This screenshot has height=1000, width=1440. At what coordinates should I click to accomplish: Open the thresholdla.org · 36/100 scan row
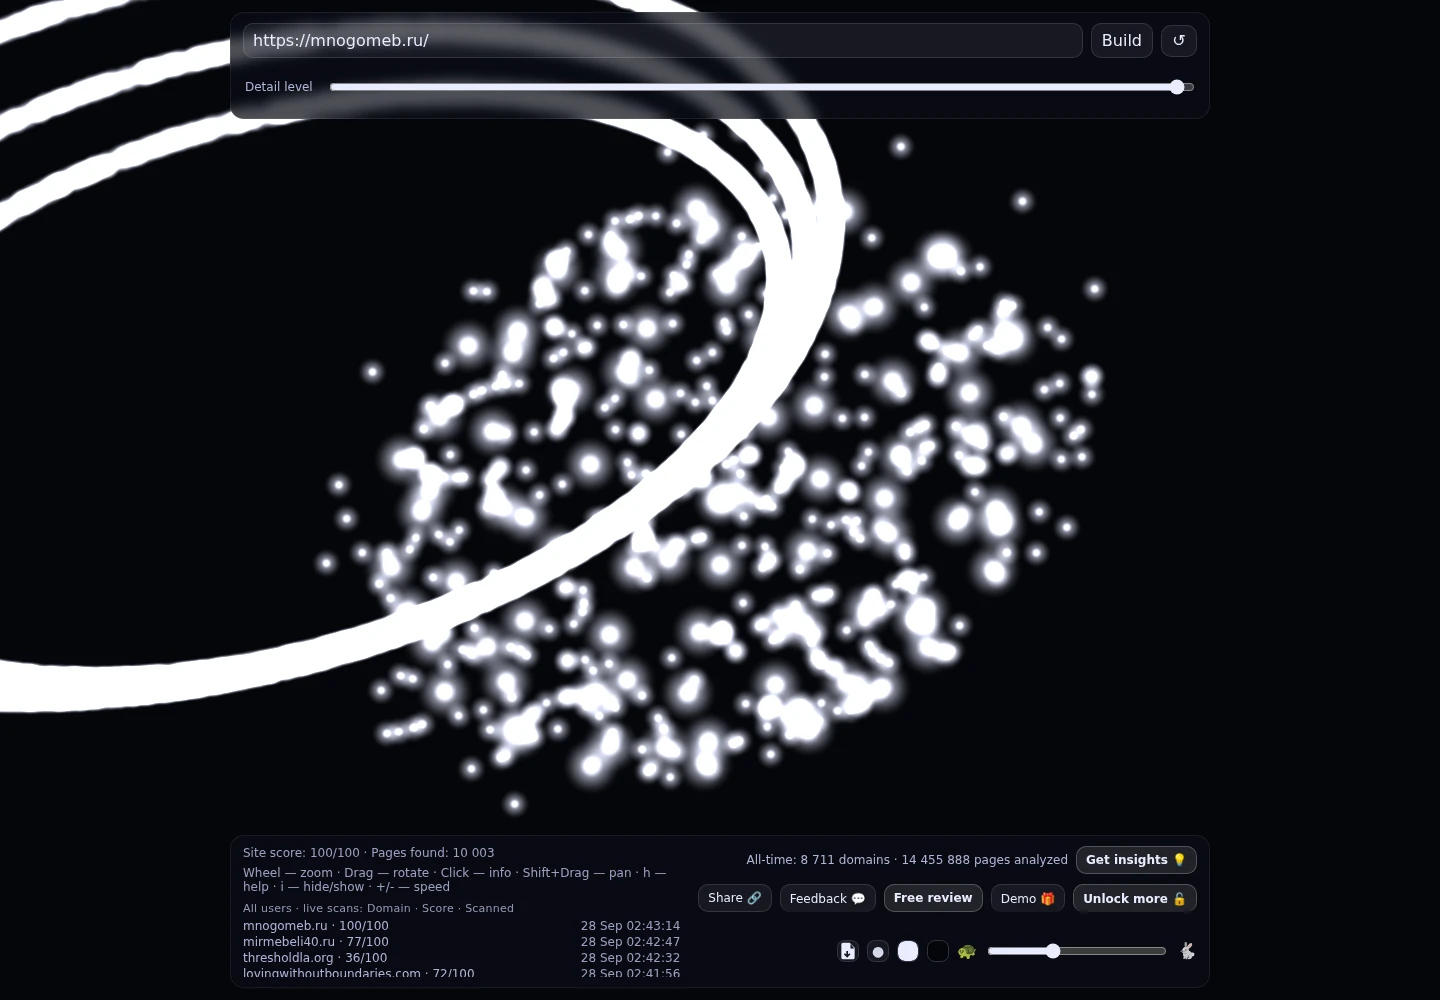pos(461,958)
